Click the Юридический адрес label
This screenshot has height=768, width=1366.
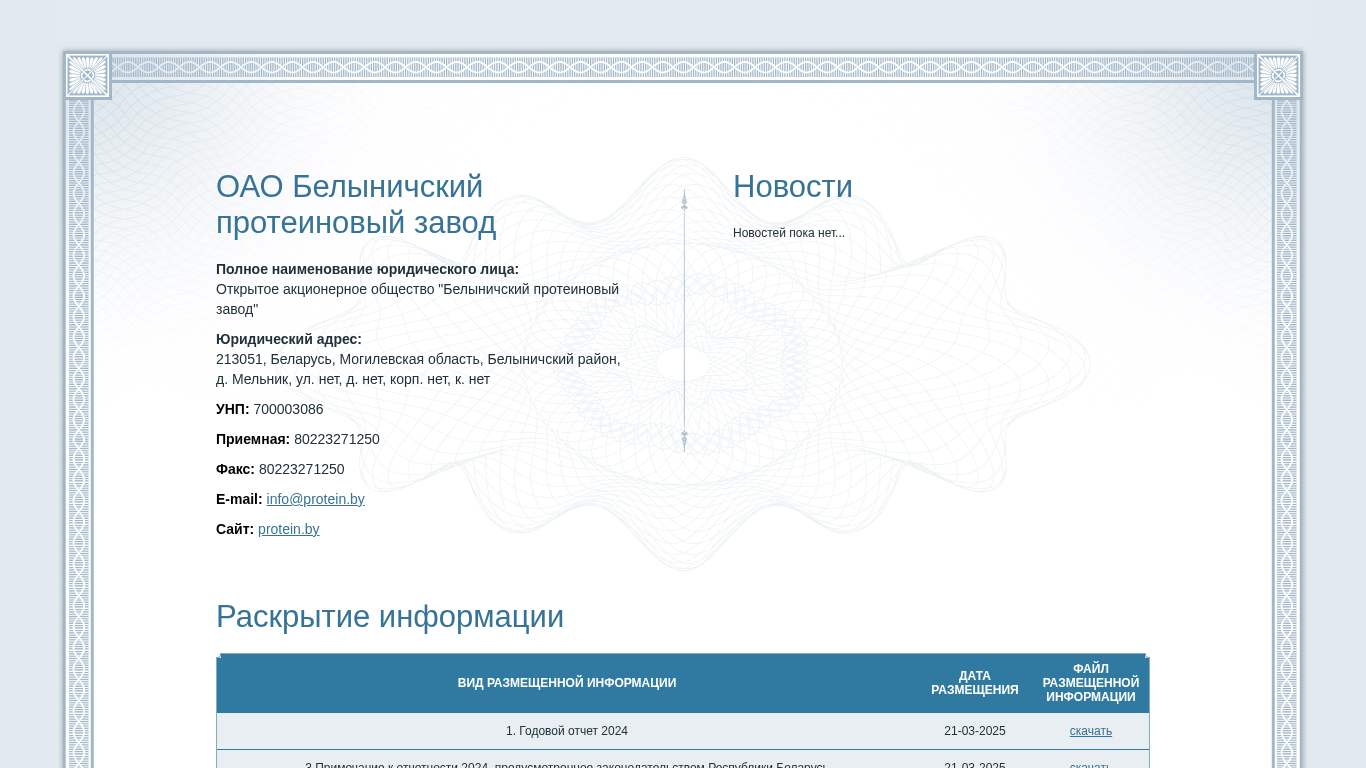[x=289, y=339]
